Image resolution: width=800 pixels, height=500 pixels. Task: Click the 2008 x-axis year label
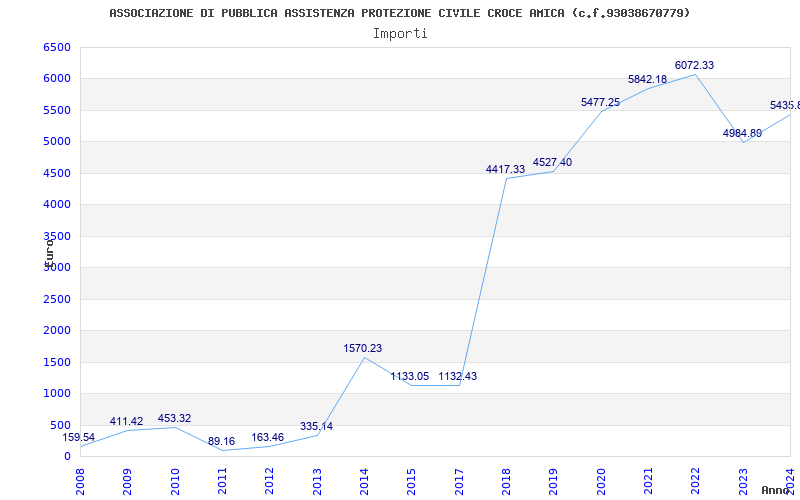click(80, 481)
